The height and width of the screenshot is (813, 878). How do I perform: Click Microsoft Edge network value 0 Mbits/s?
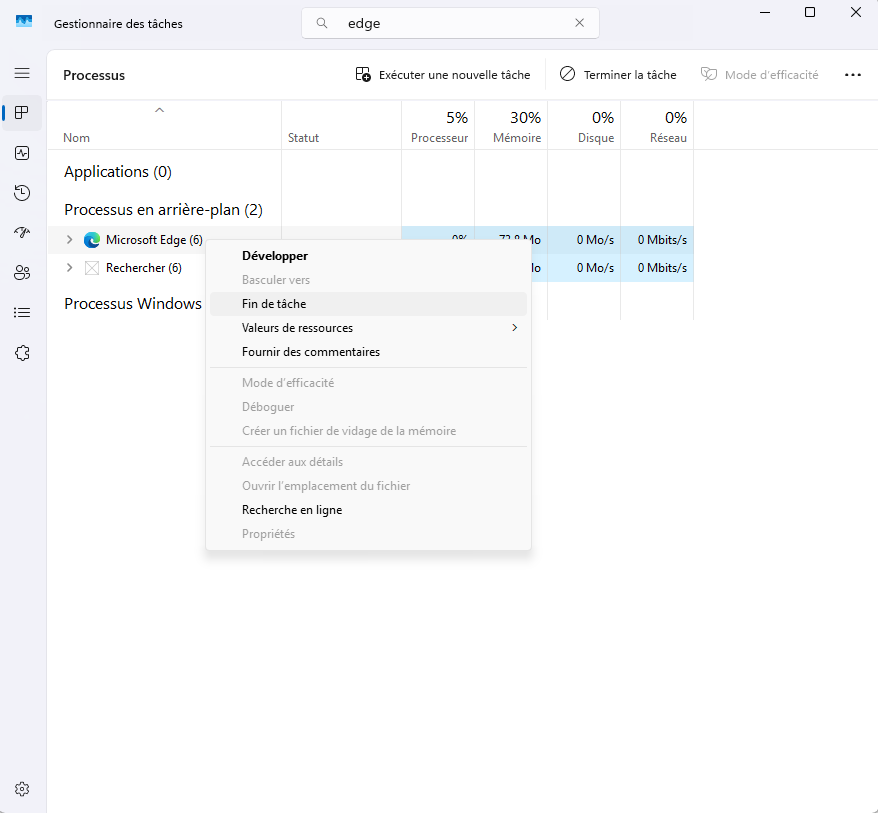[662, 240]
